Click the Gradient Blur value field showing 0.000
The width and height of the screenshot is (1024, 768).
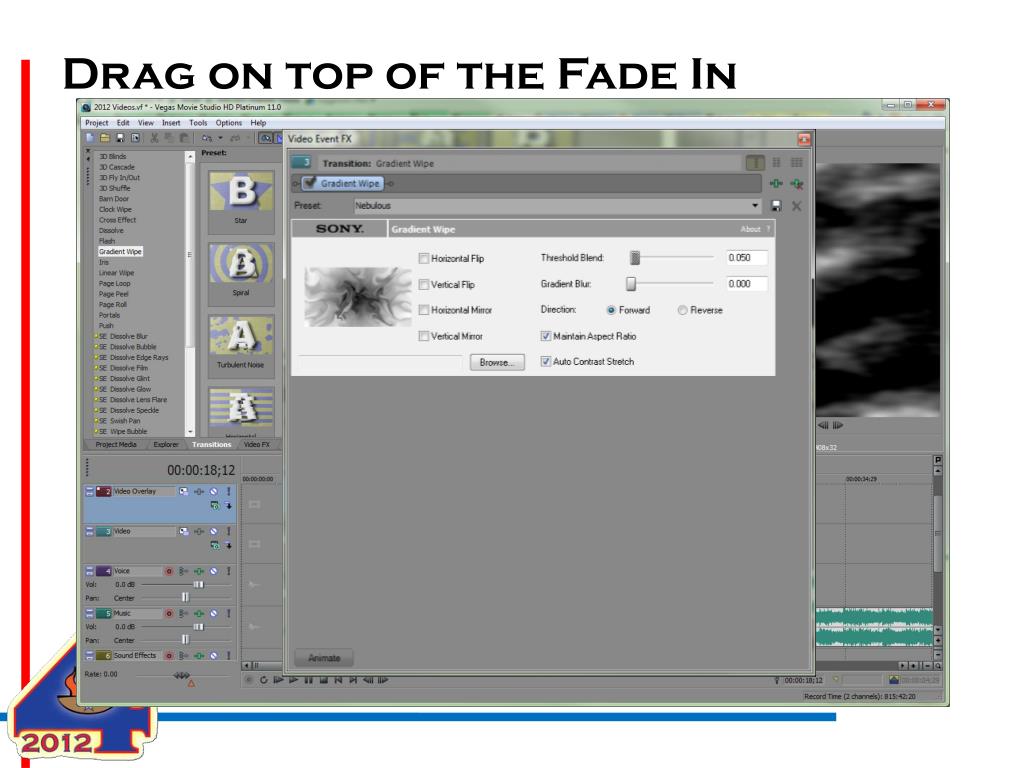[746, 284]
